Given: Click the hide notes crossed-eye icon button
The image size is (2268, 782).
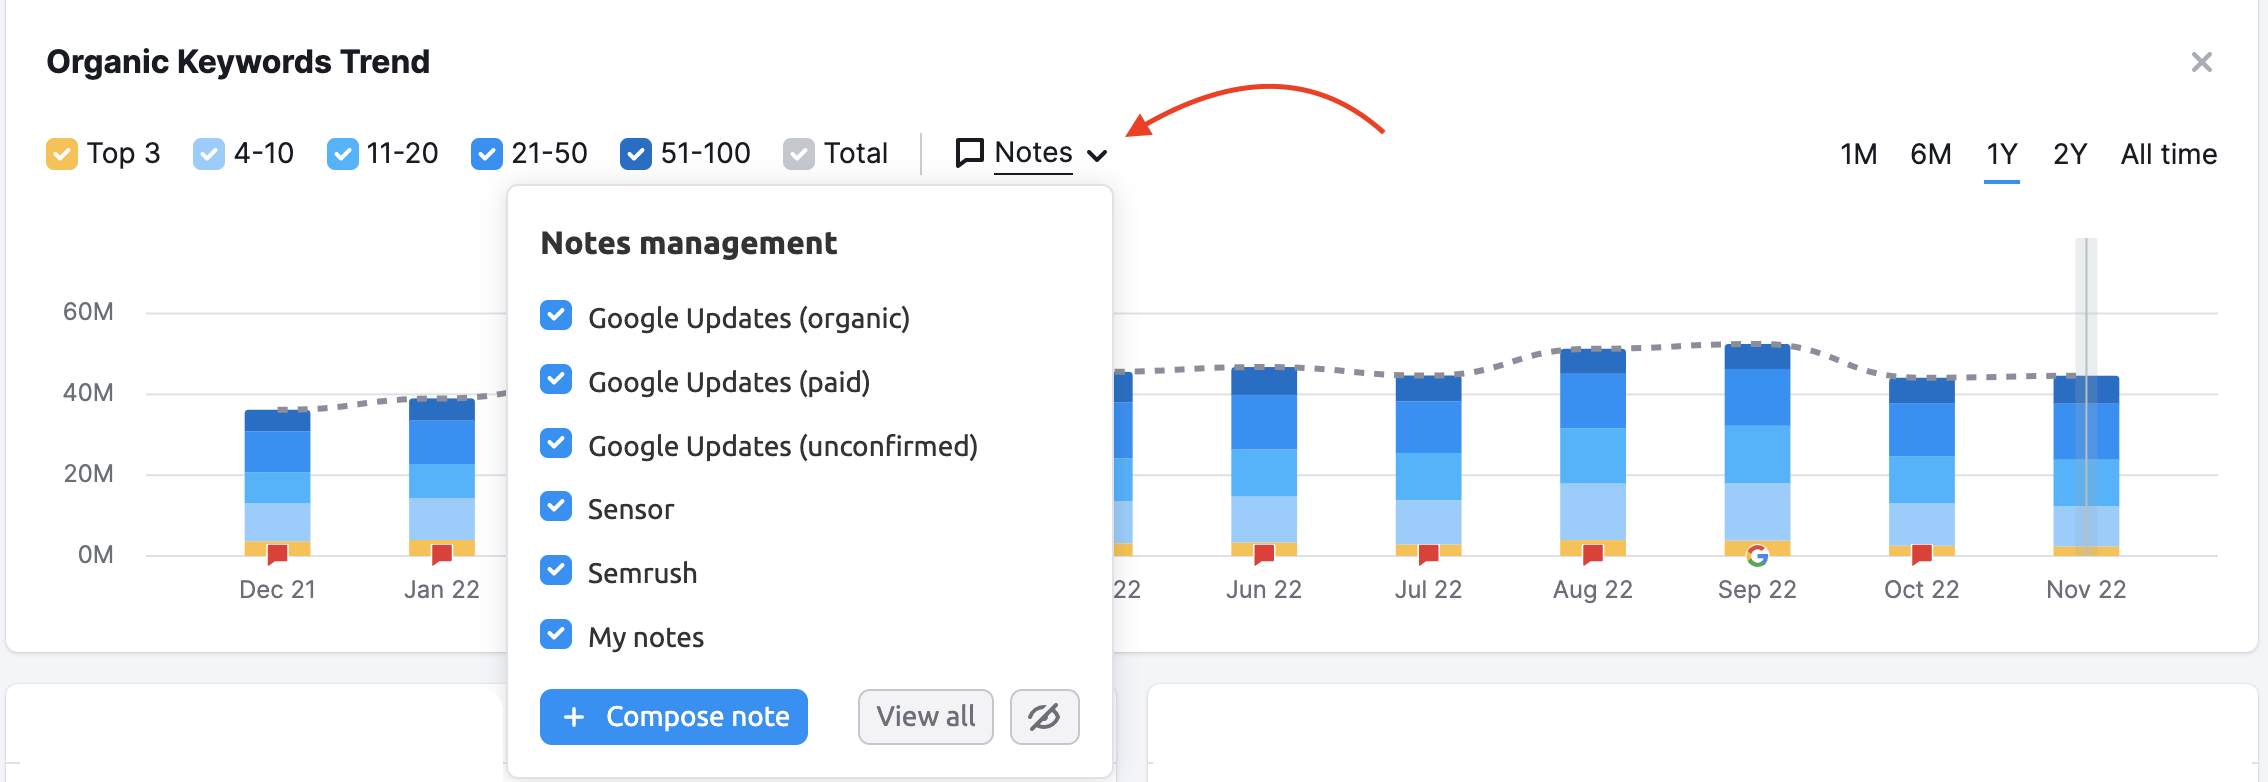Looking at the screenshot, I should pyautogui.click(x=1044, y=717).
